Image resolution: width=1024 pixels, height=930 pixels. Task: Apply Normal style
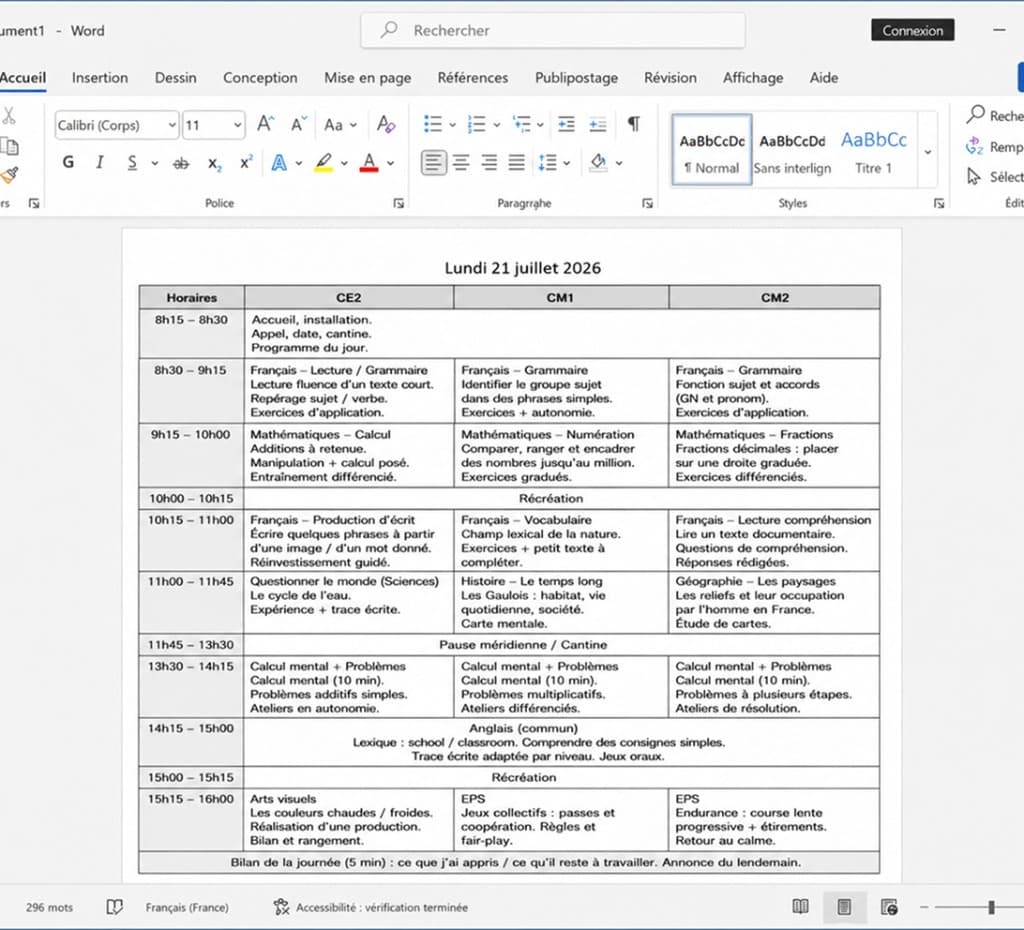712,151
